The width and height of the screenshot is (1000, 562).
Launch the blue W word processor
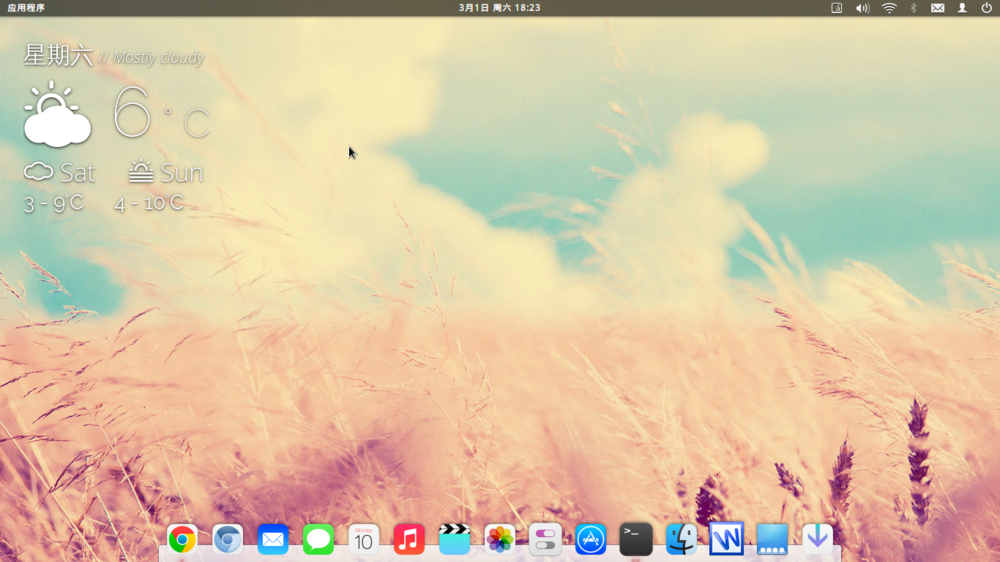pos(727,540)
